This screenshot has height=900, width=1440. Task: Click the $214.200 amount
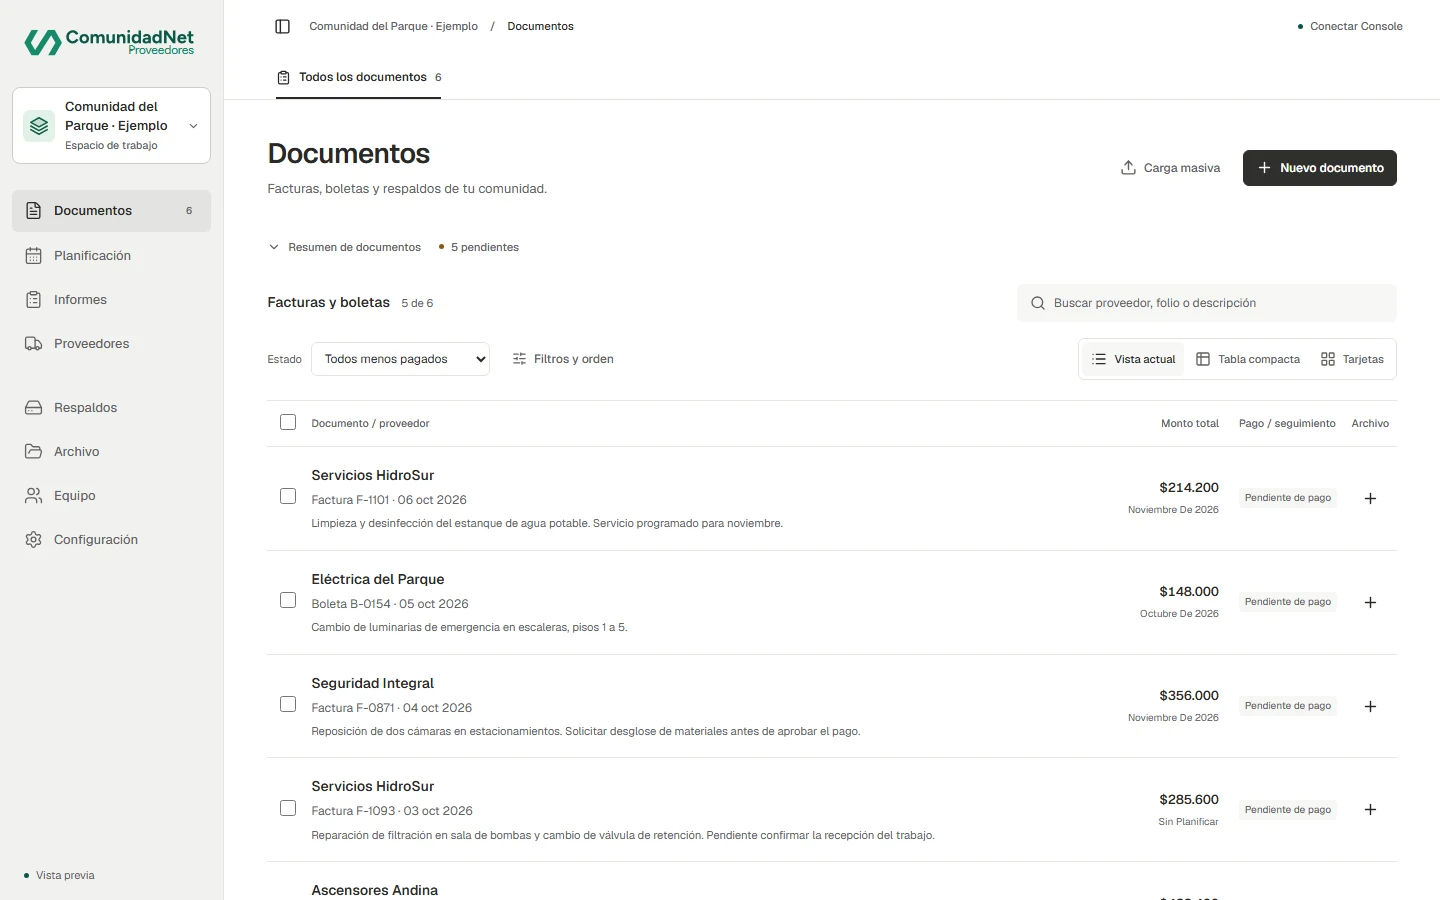(1189, 488)
